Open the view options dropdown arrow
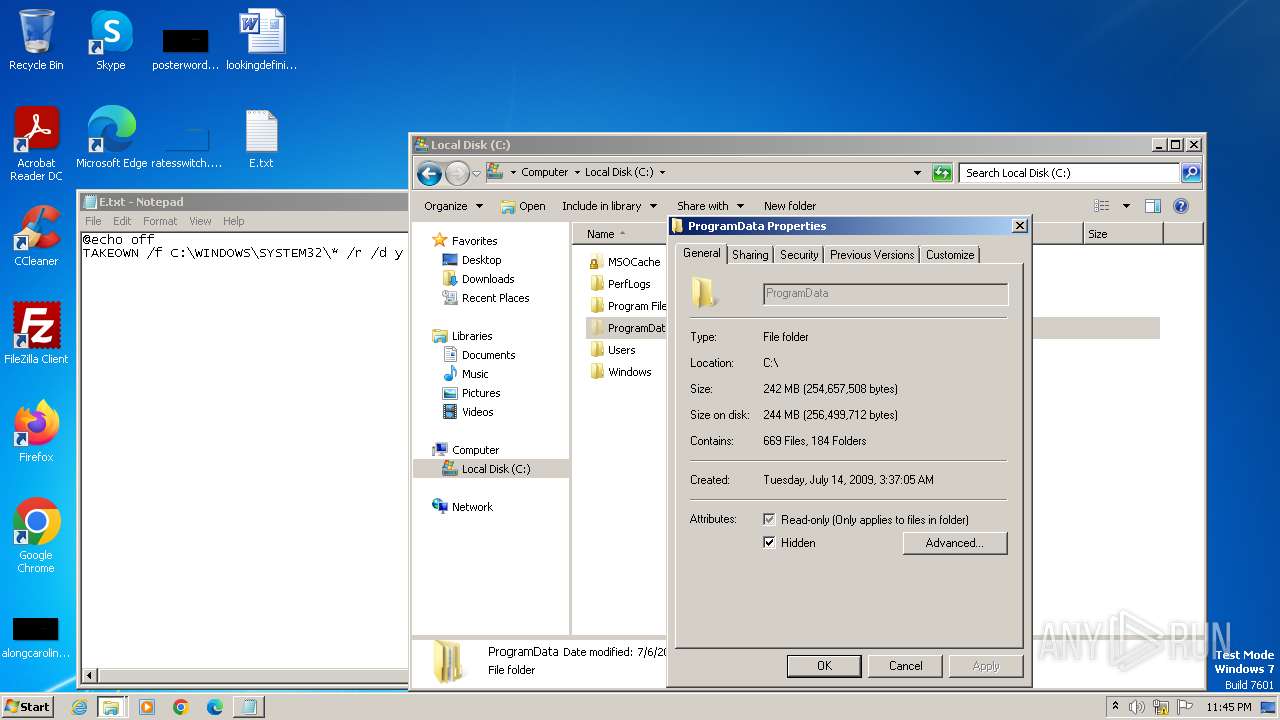 click(x=1126, y=206)
